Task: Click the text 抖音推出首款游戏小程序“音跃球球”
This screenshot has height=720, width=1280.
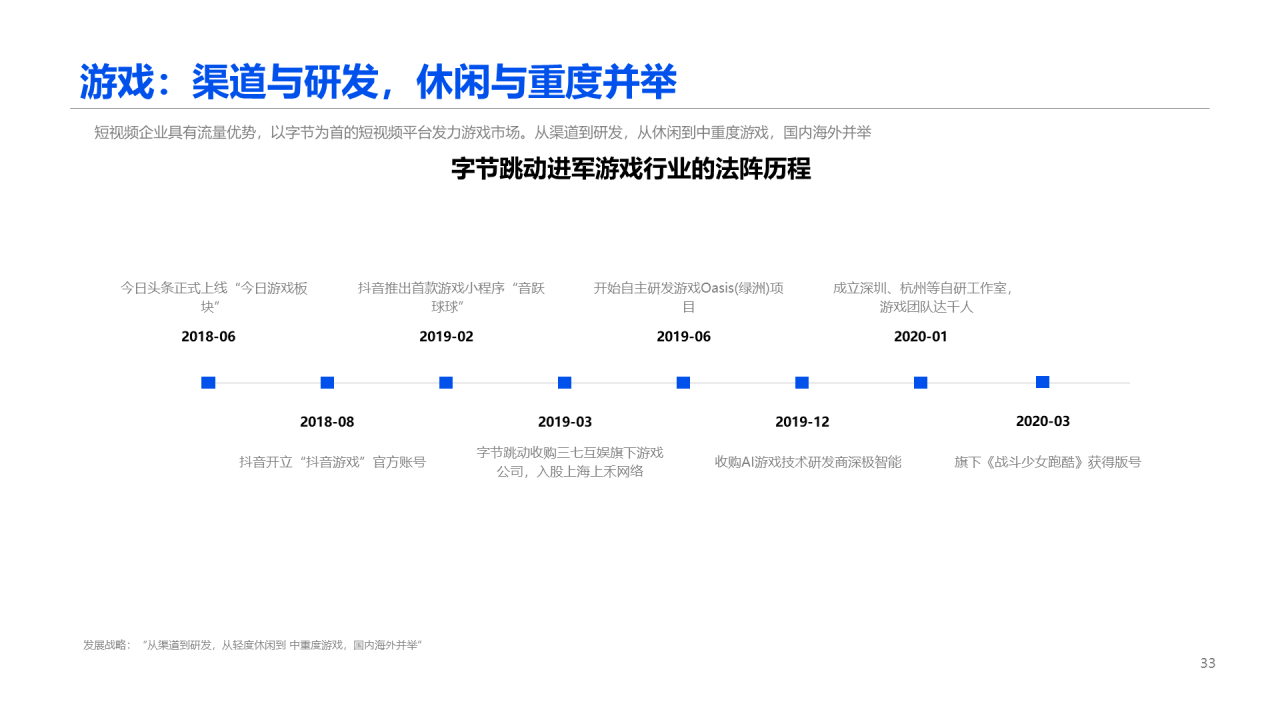Action: 451,297
